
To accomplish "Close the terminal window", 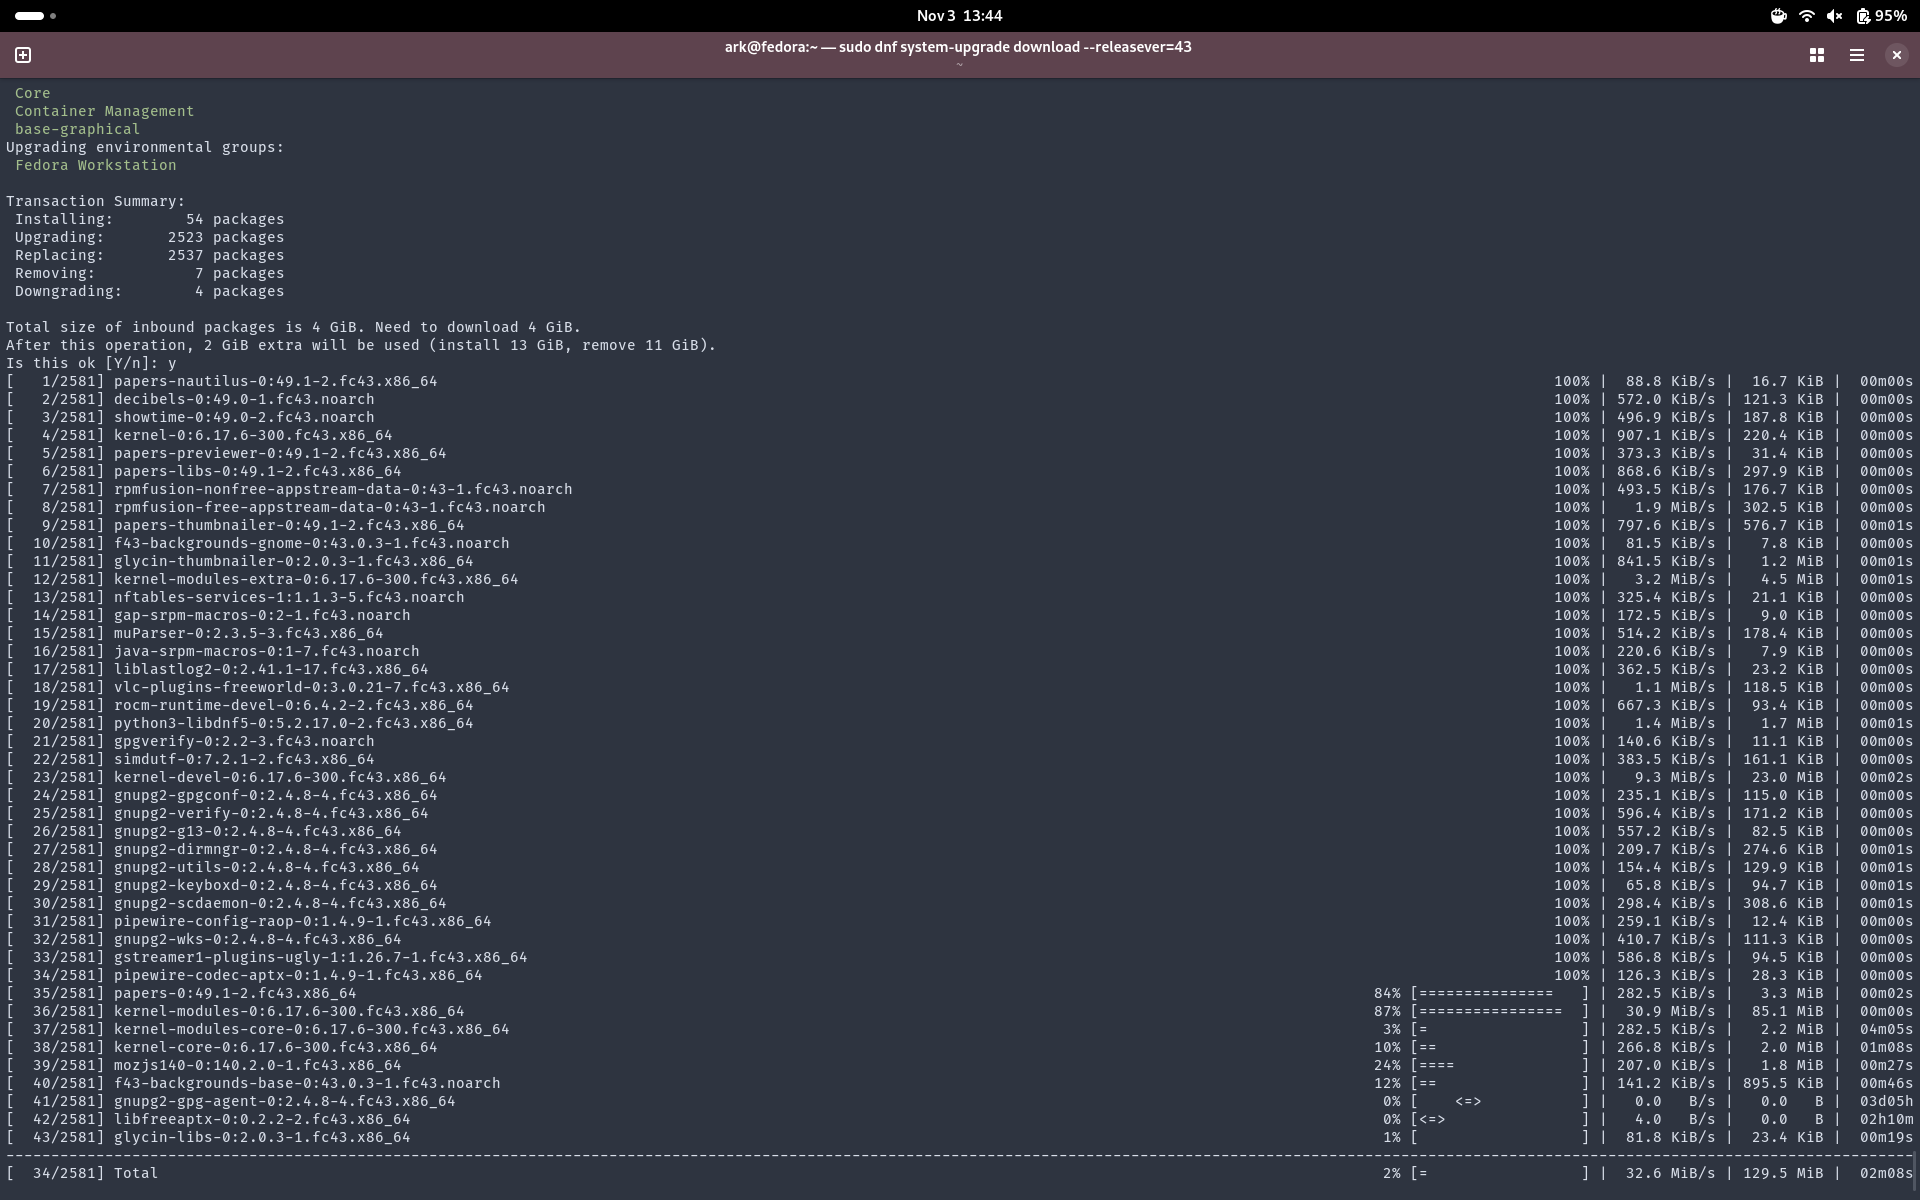I will pyautogui.click(x=1896, y=55).
